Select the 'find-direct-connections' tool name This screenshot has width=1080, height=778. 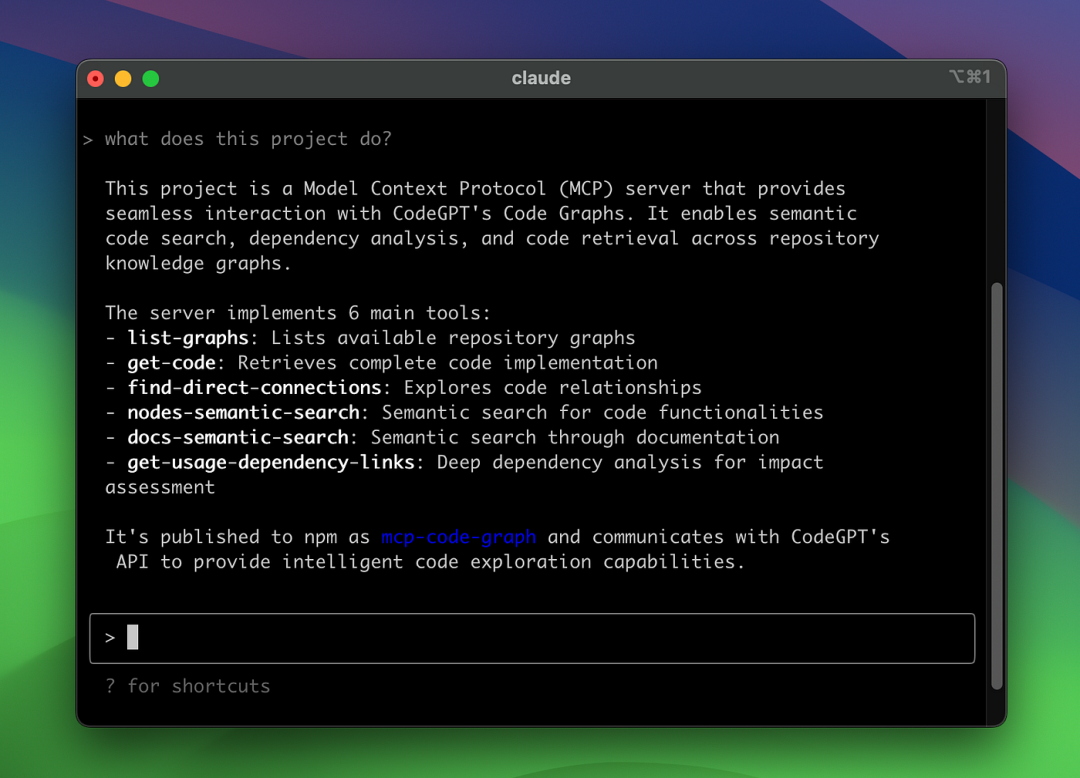[254, 387]
